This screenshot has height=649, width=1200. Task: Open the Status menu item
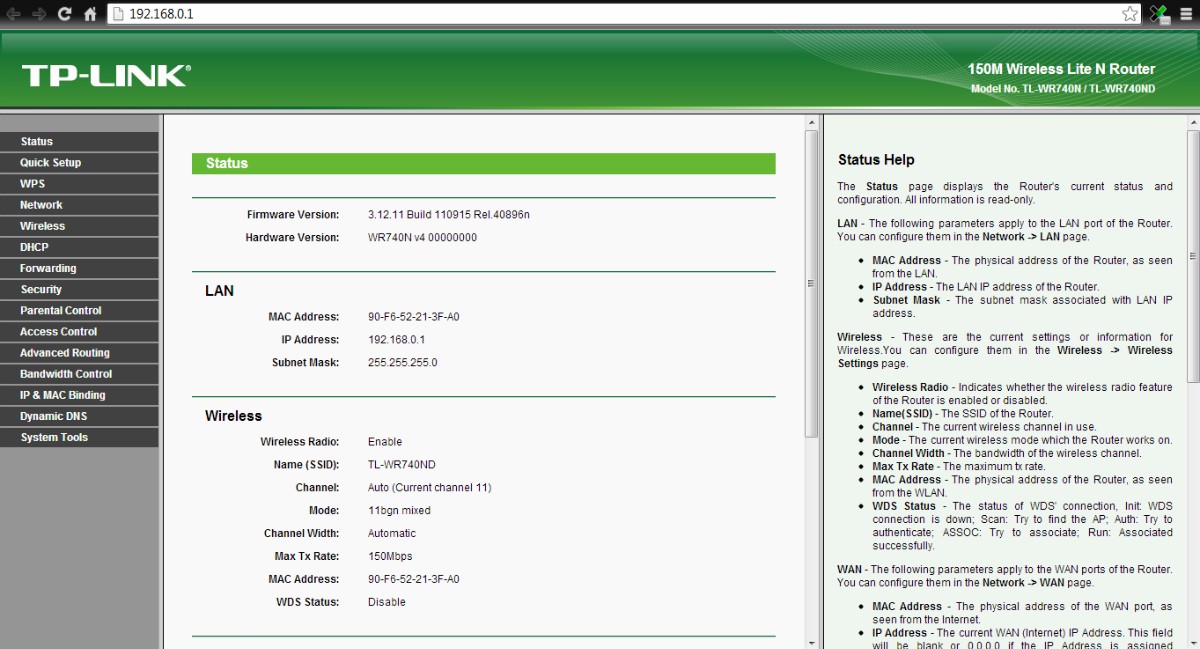pyautogui.click(x=79, y=142)
